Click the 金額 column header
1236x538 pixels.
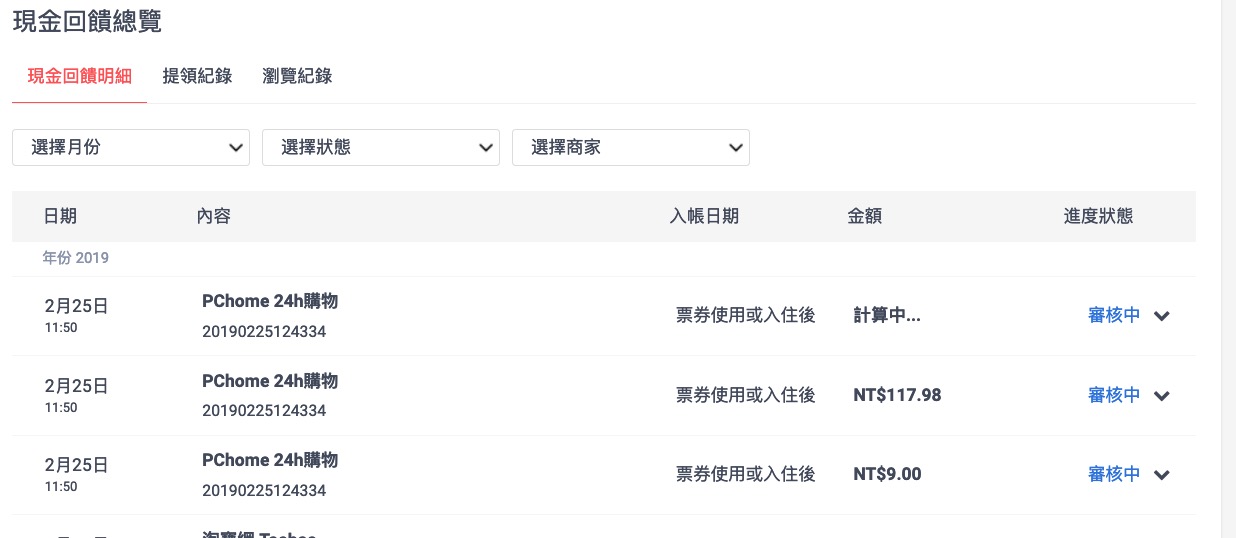coord(865,216)
